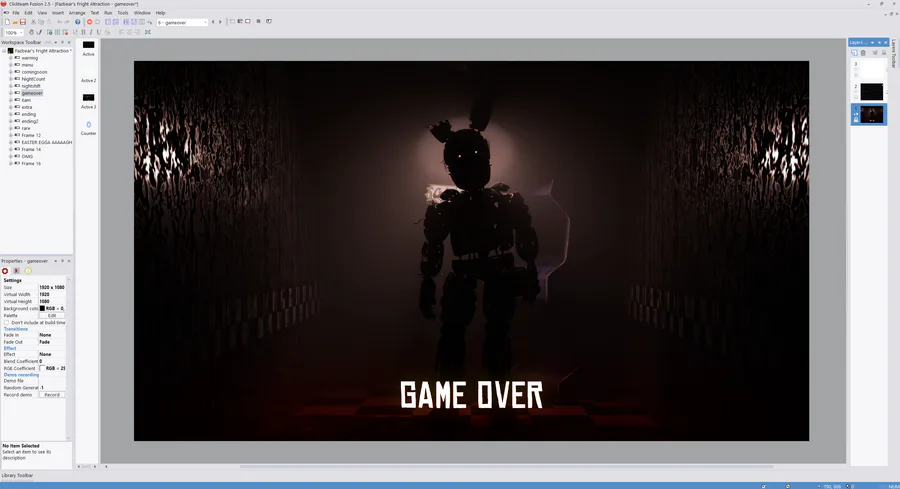Delete layer with trash icon in Layers toolbar

863,53
